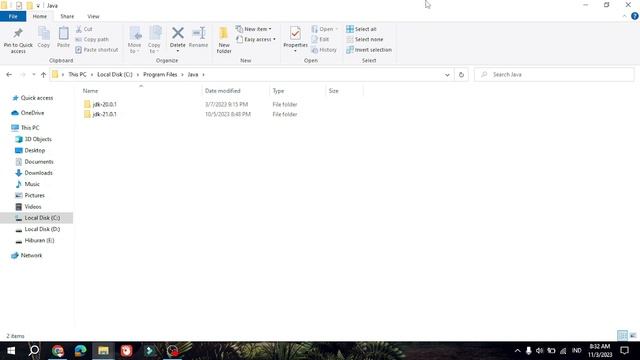Open Desktop in sidebar
The width and height of the screenshot is (640, 360).
(x=30, y=150)
